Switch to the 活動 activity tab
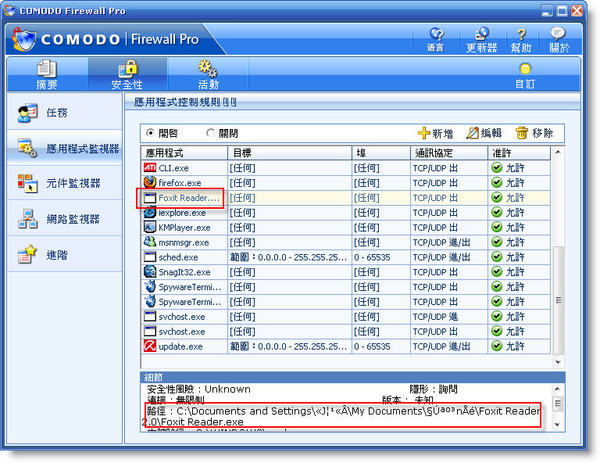This screenshot has height=463, width=600. coord(208,75)
